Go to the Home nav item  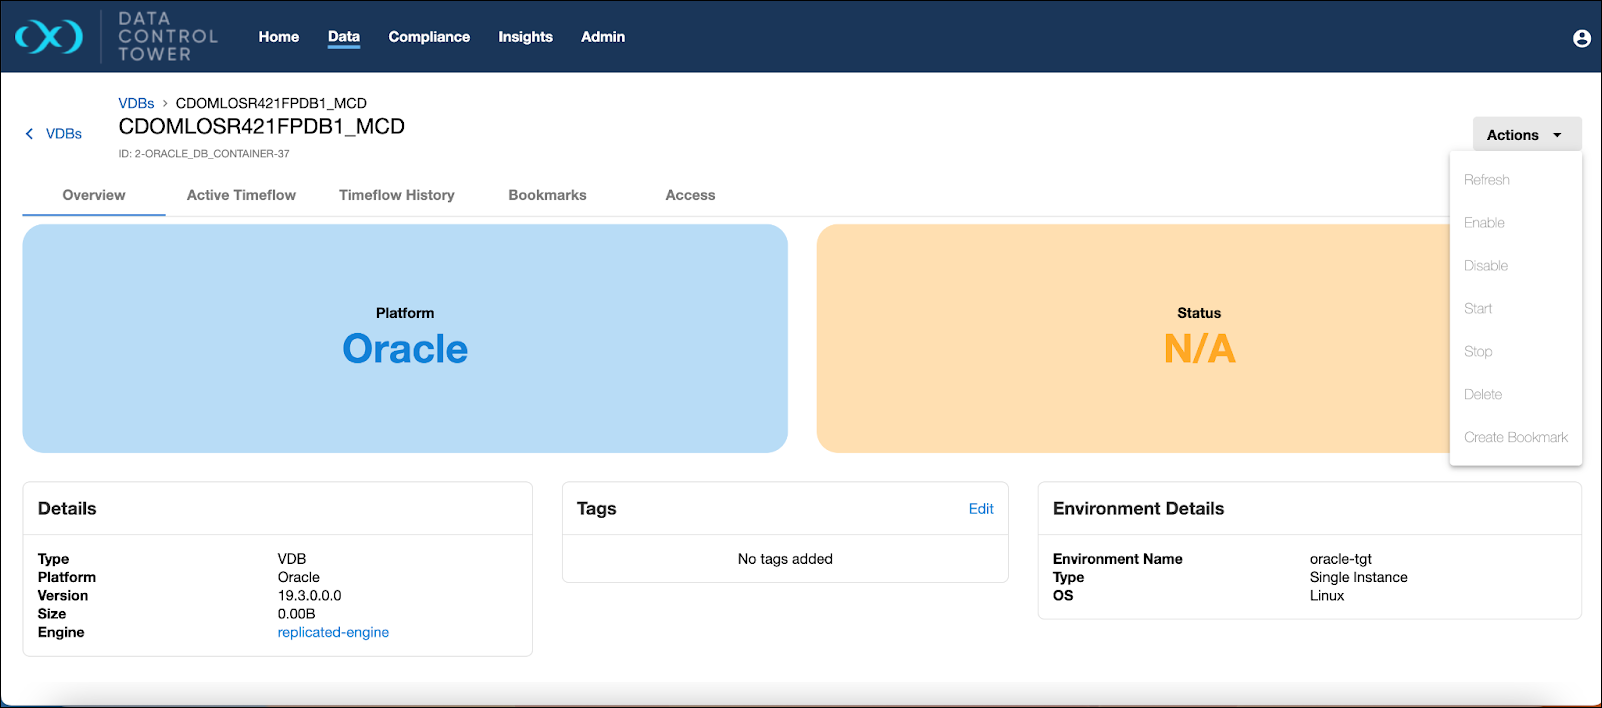point(278,37)
